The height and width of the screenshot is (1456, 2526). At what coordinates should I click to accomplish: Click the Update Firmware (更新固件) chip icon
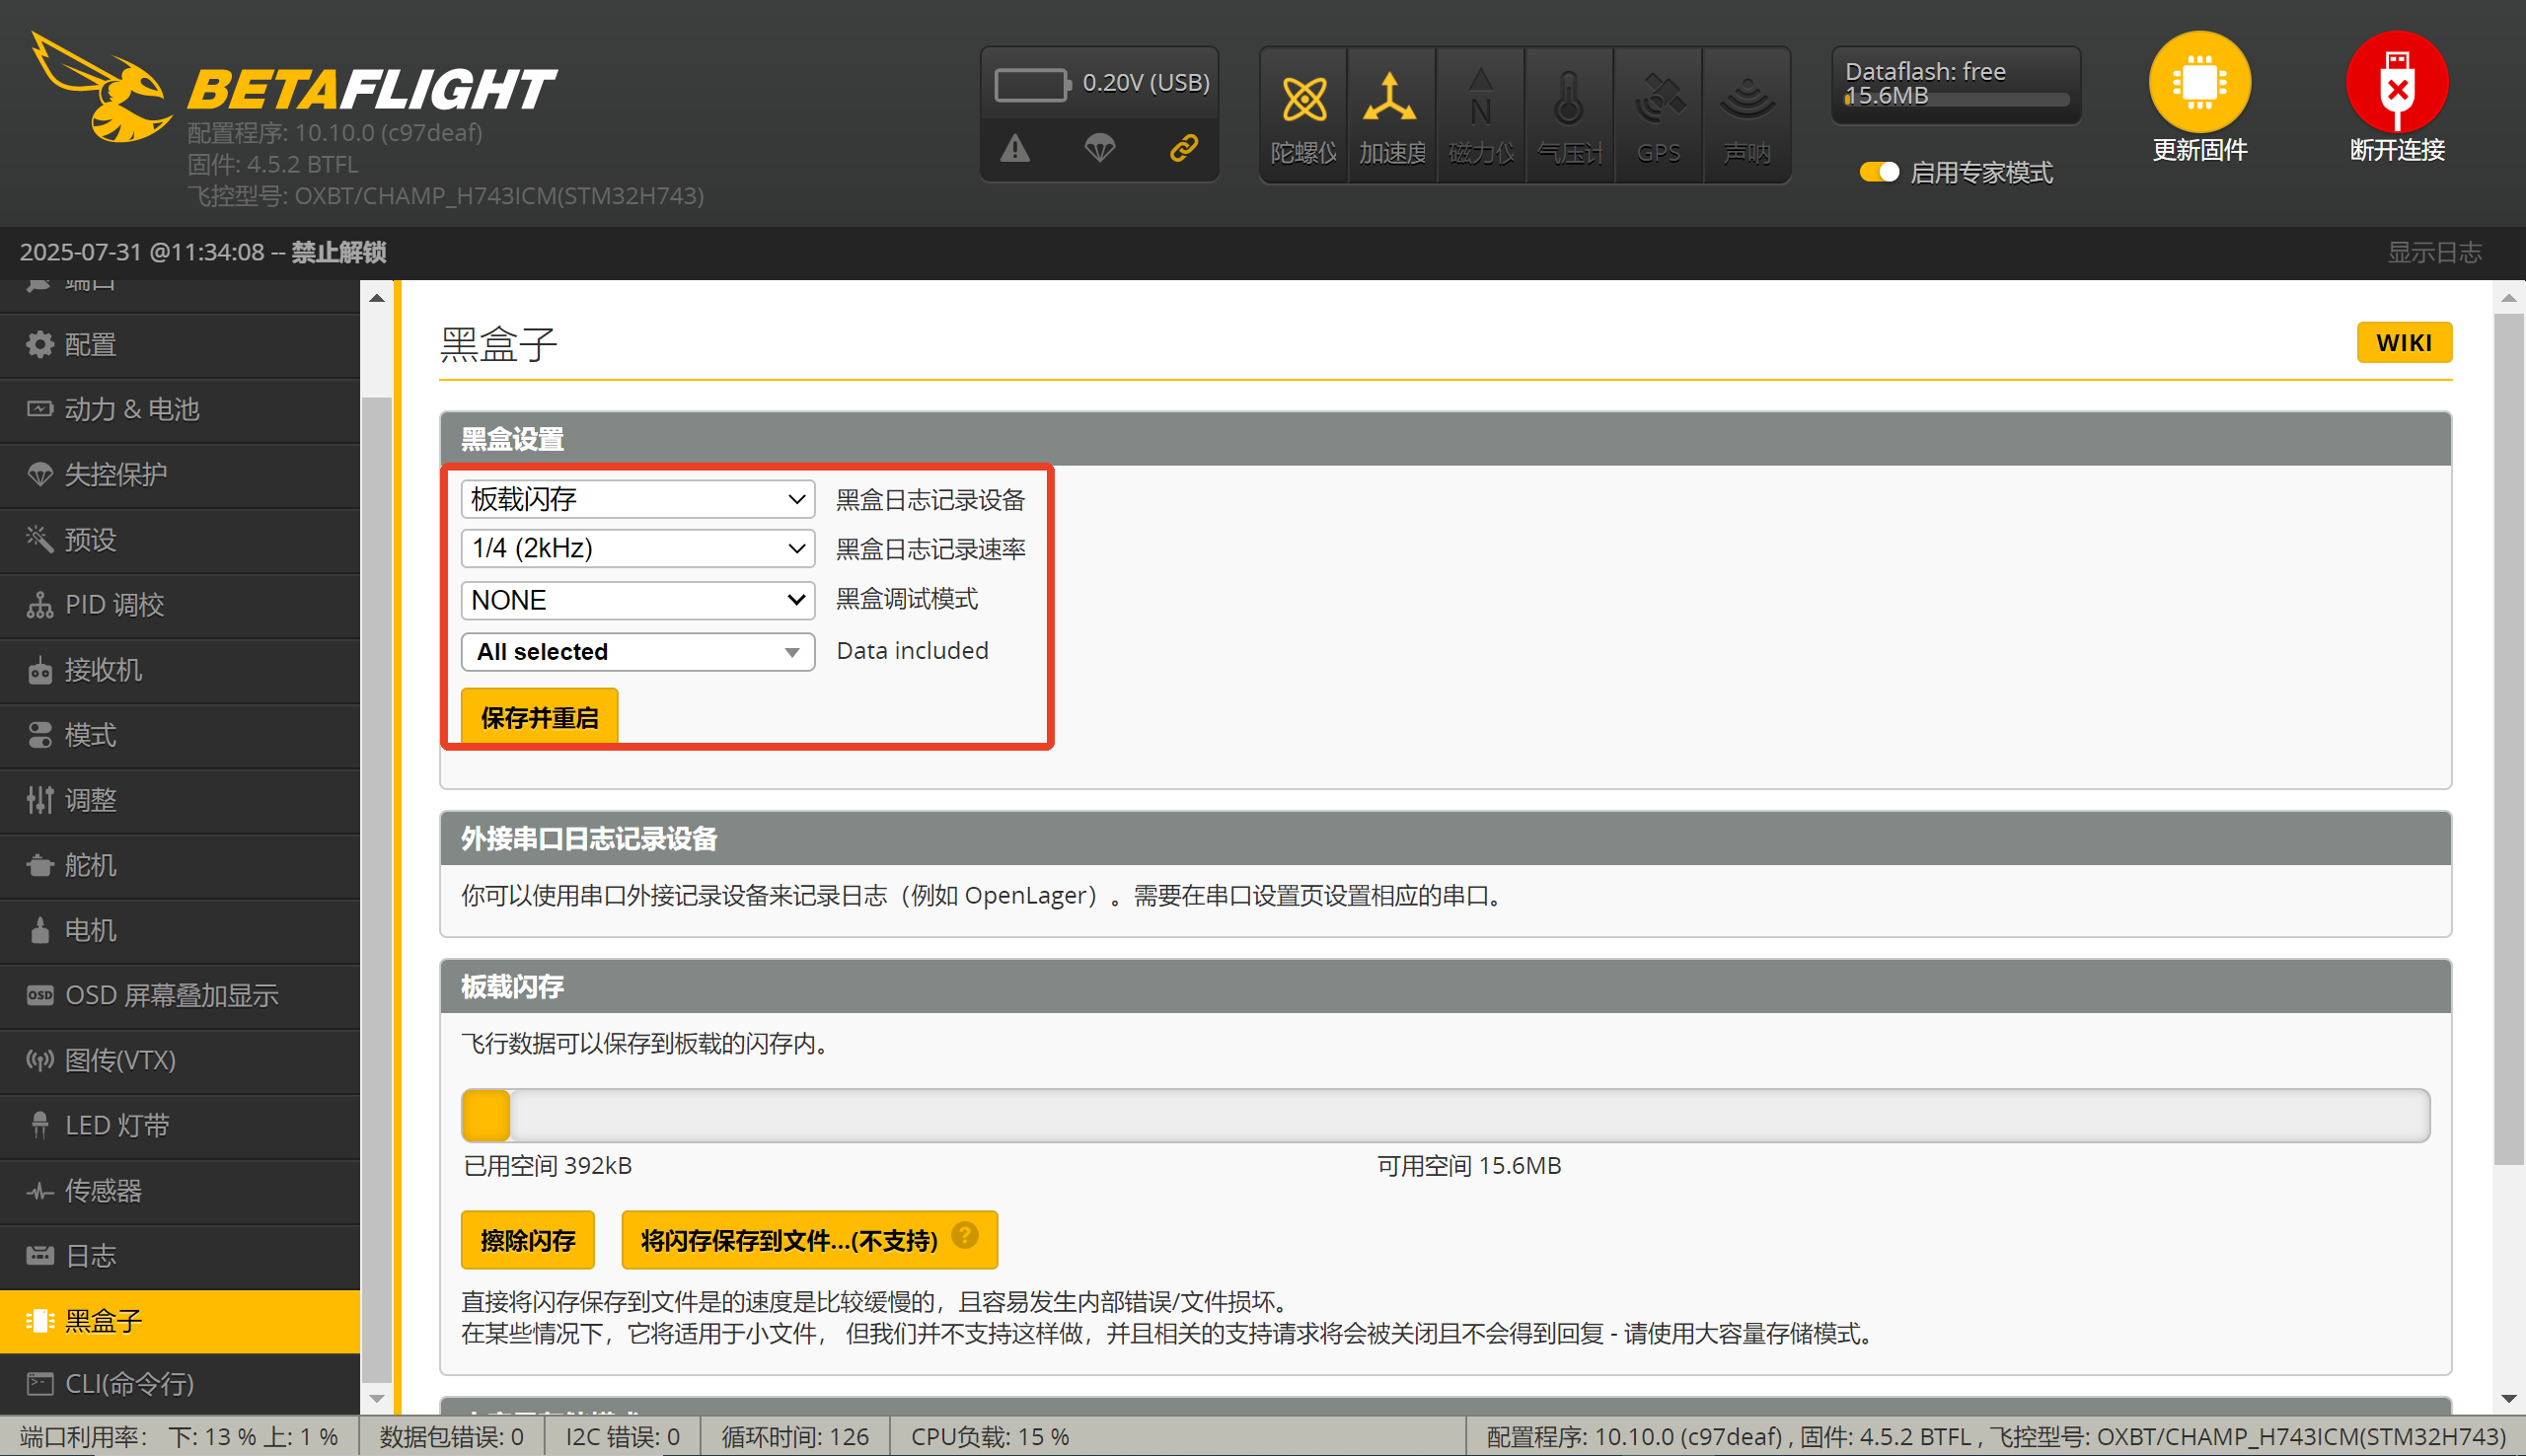[2199, 82]
